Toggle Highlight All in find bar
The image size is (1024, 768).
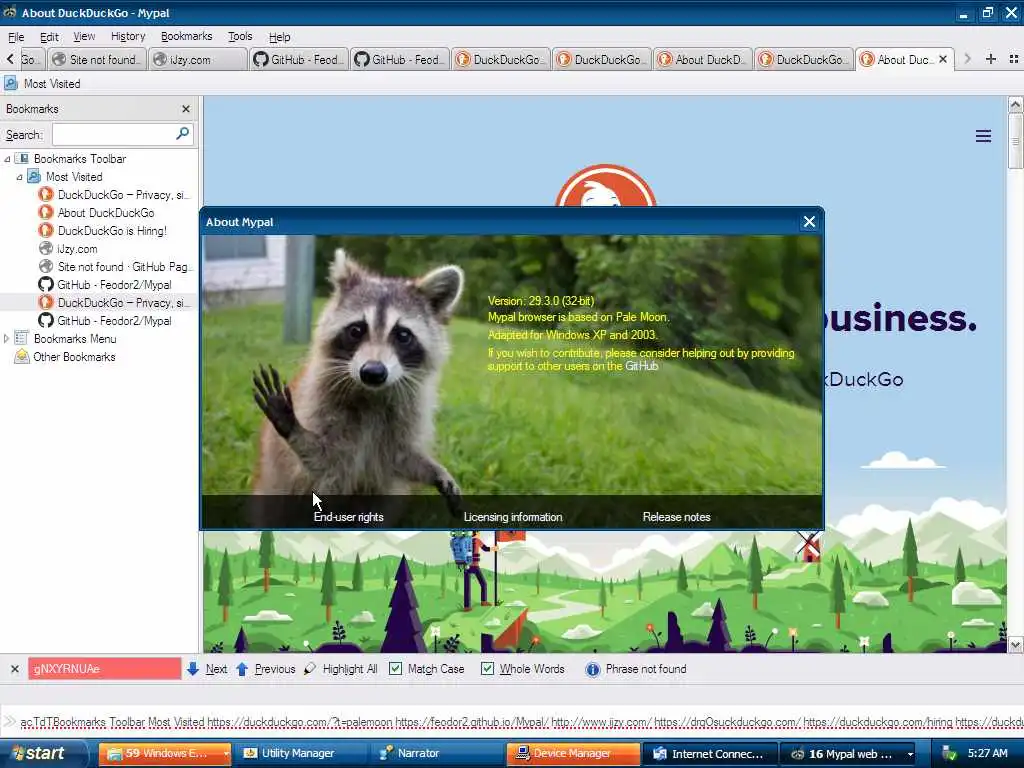click(x=341, y=669)
